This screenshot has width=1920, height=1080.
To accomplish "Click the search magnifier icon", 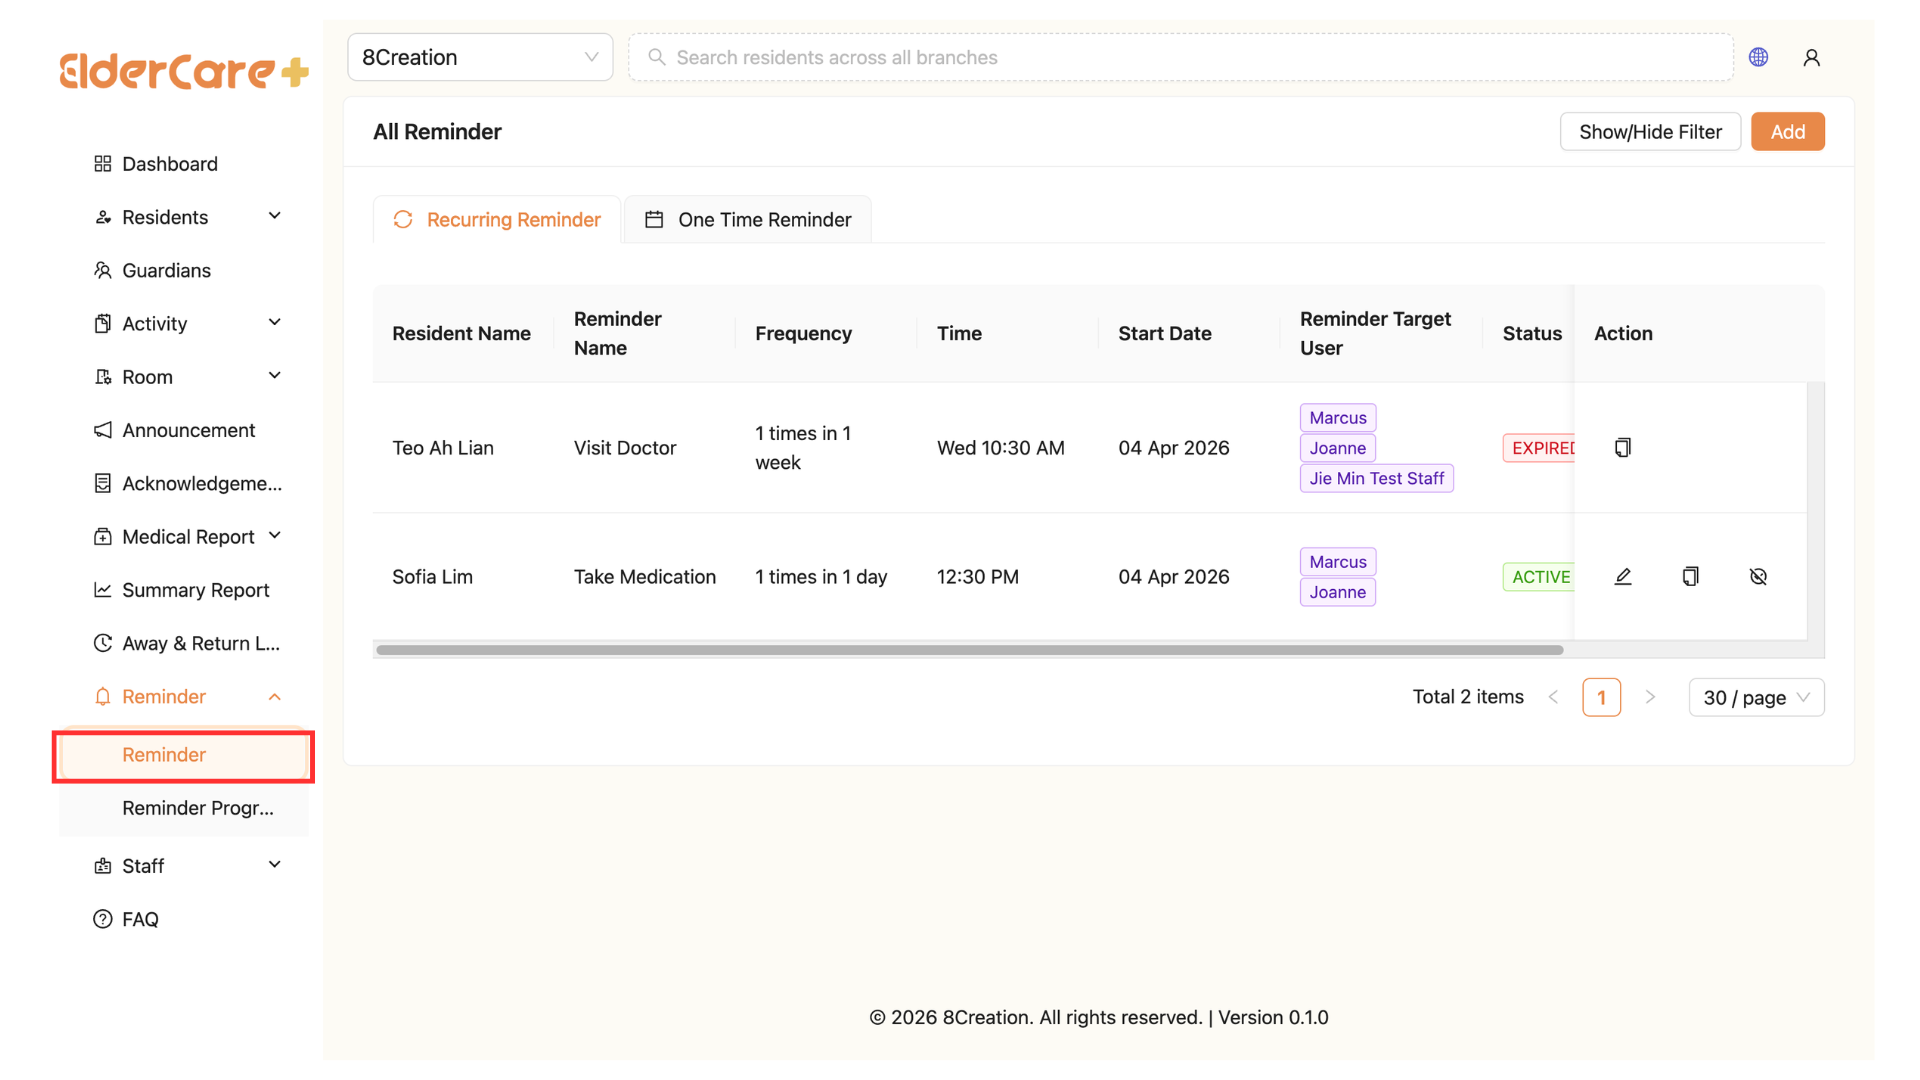I will pyautogui.click(x=656, y=57).
